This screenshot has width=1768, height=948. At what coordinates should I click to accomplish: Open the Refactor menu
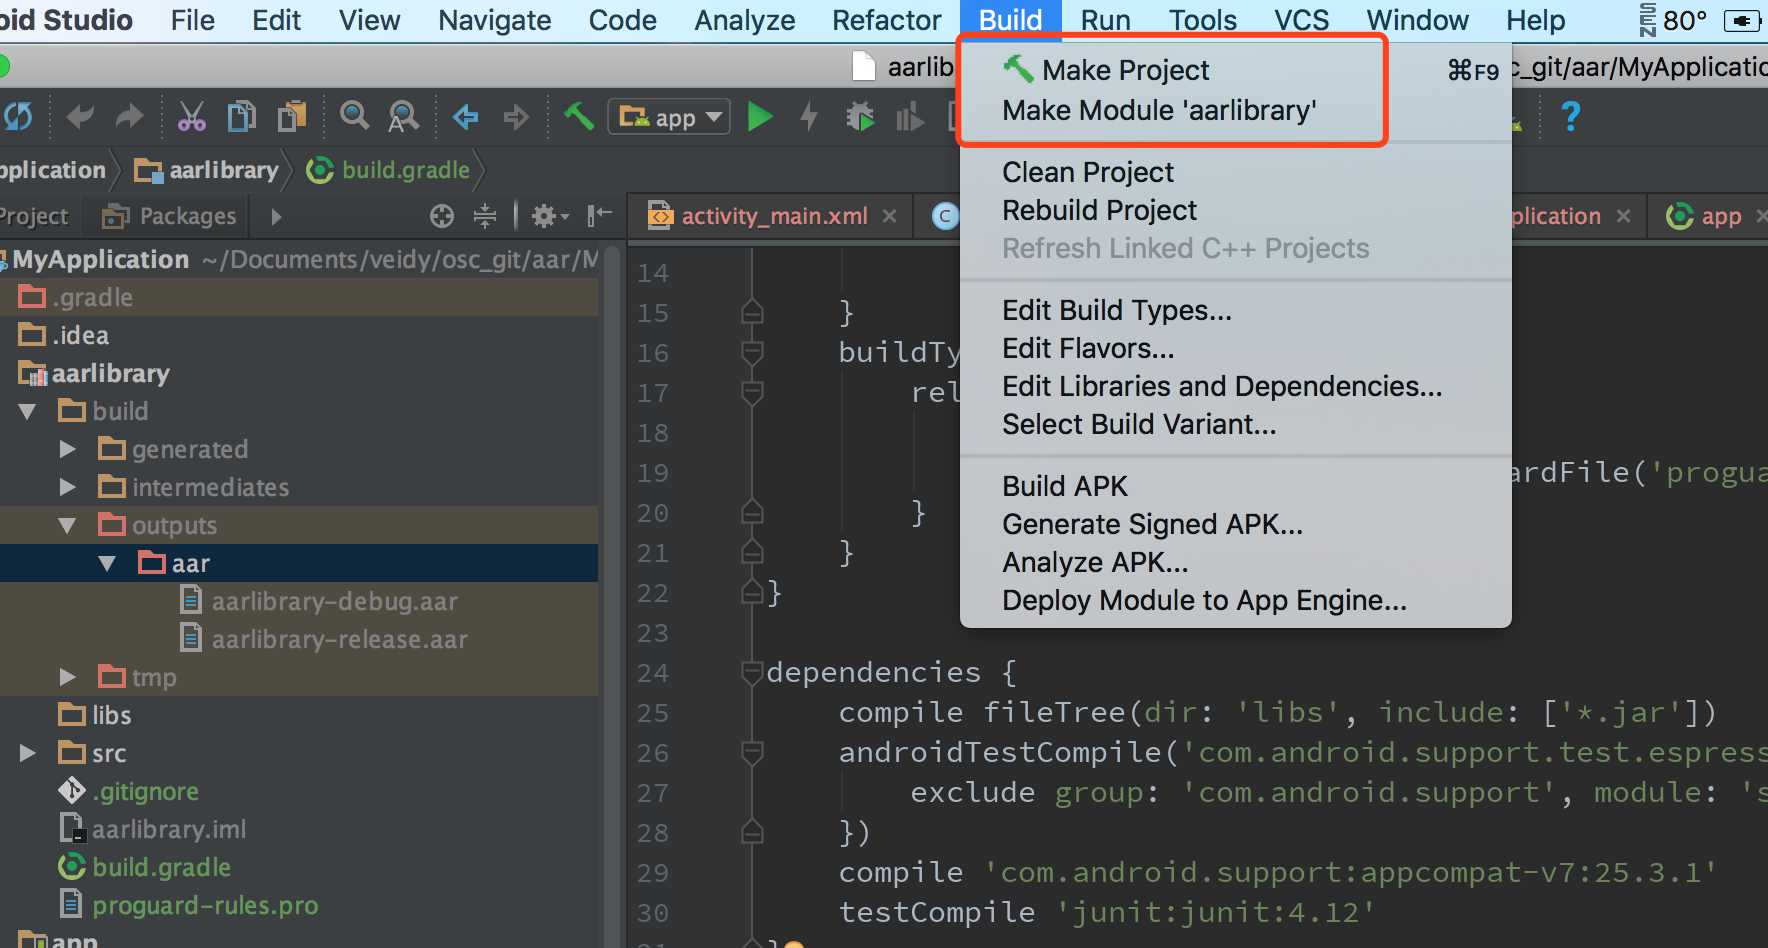pyautogui.click(x=887, y=20)
